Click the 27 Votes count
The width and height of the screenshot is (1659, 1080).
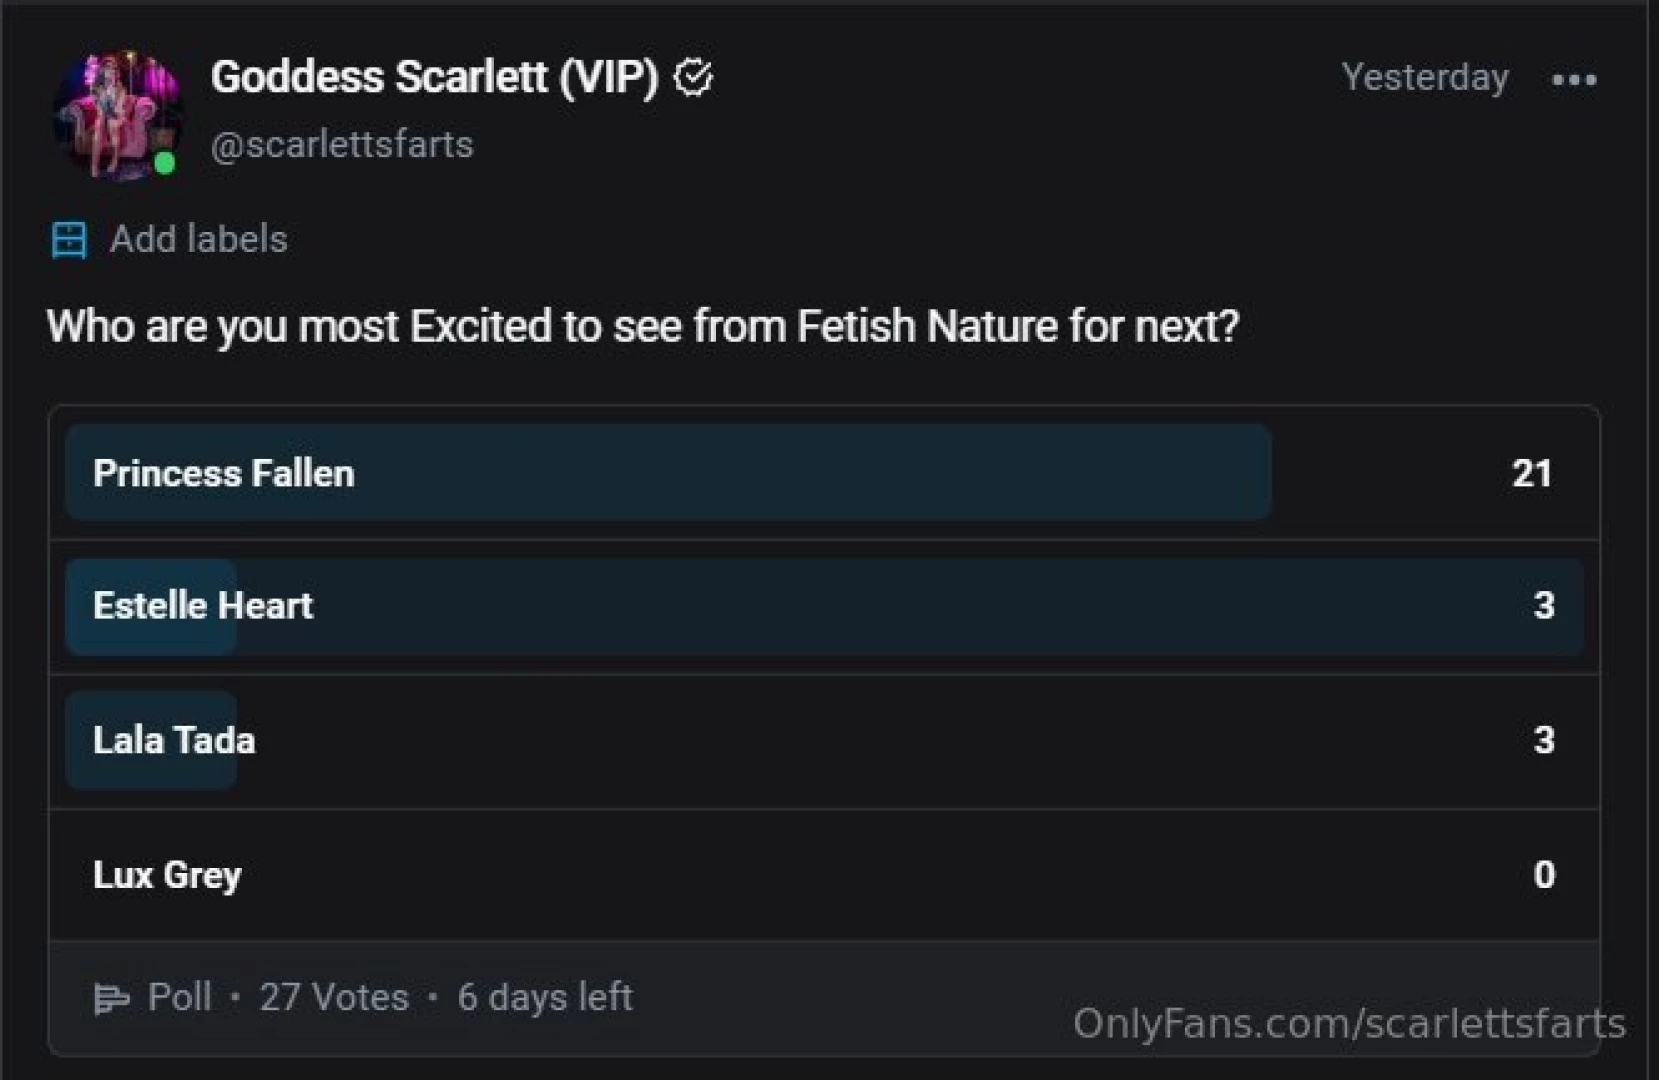[x=334, y=997]
